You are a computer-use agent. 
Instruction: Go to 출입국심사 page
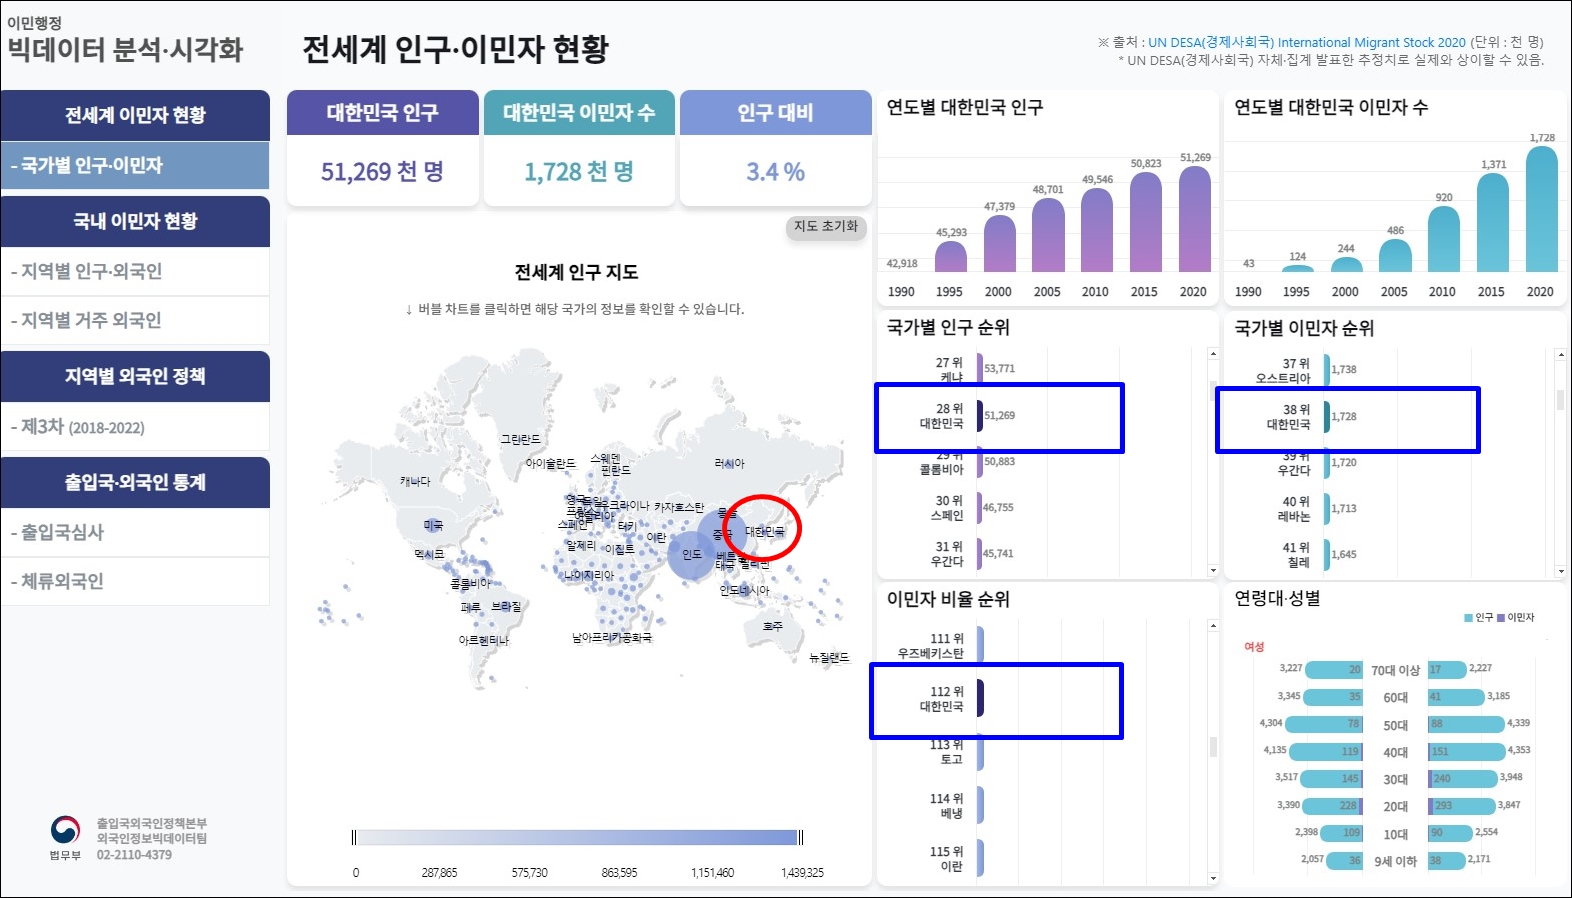[x=135, y=532]
